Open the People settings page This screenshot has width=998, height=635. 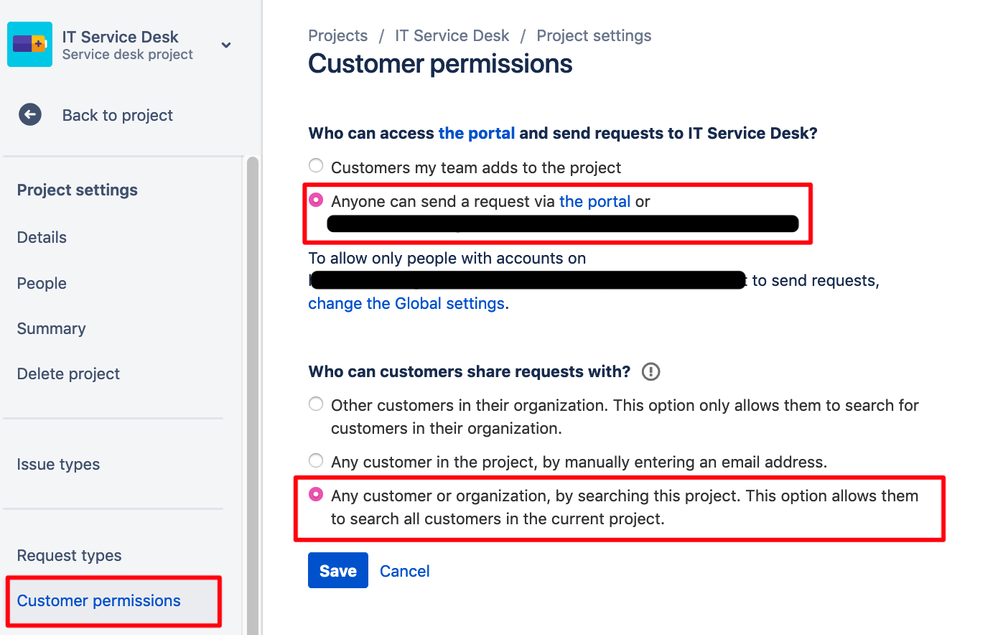coord(42,283)
